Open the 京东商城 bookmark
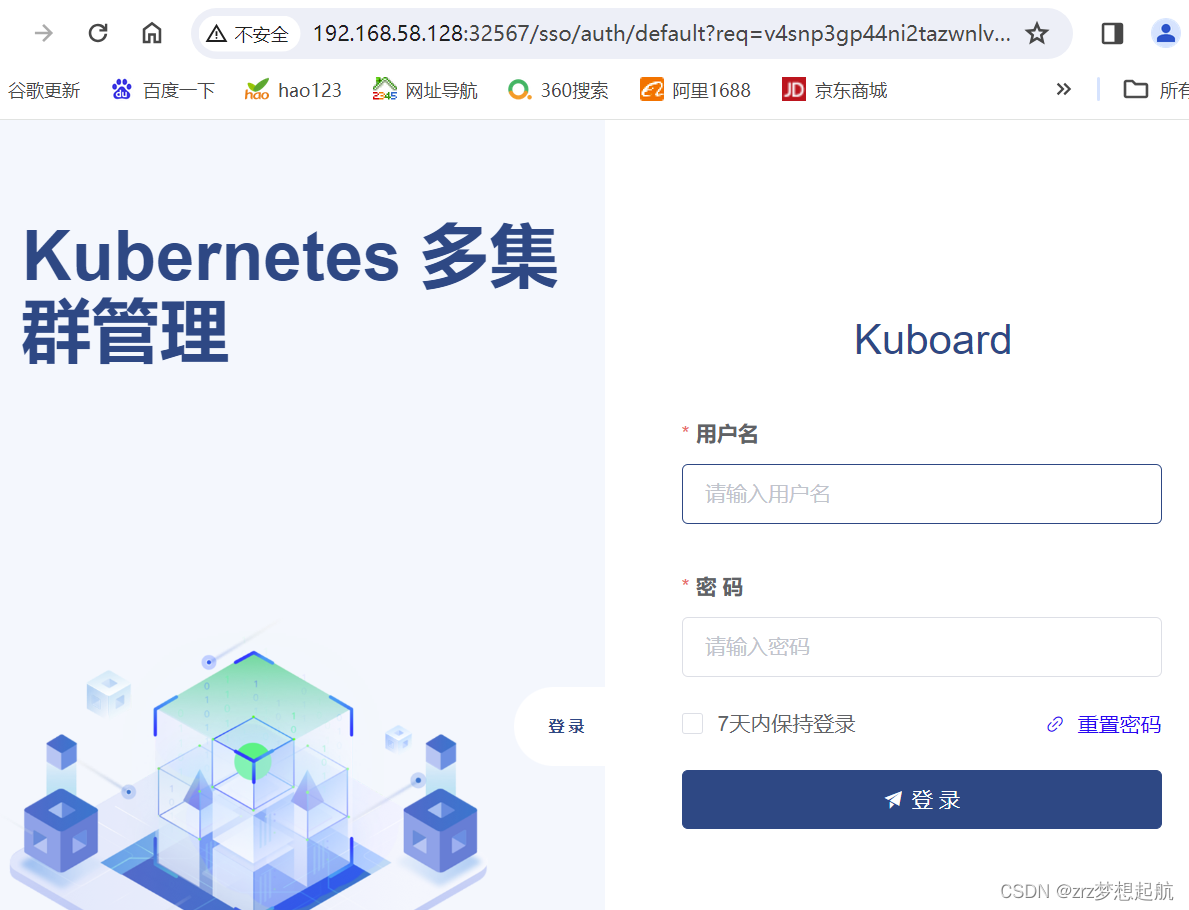This screenshot has height=910, width=1189. click(834, 89)
